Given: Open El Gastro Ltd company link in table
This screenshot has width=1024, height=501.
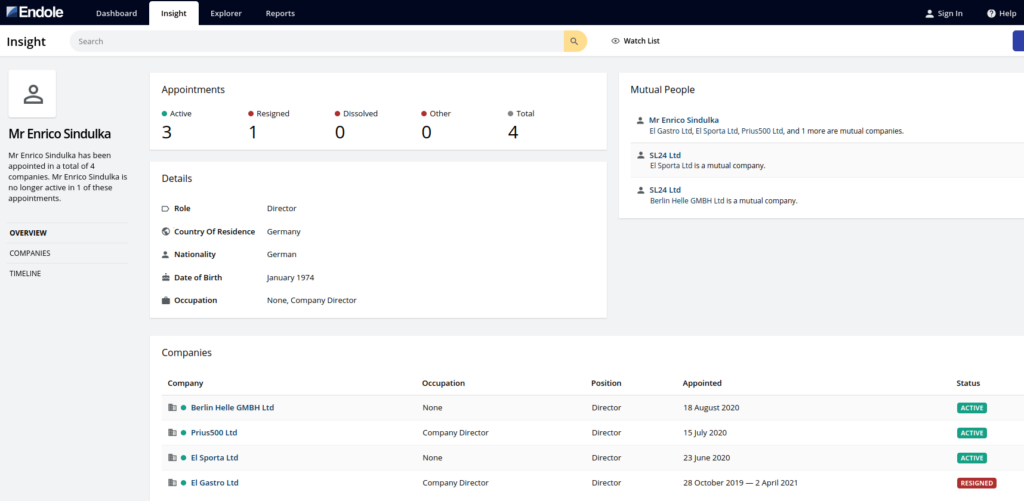Looking at the screenshot, I should 215,483.
